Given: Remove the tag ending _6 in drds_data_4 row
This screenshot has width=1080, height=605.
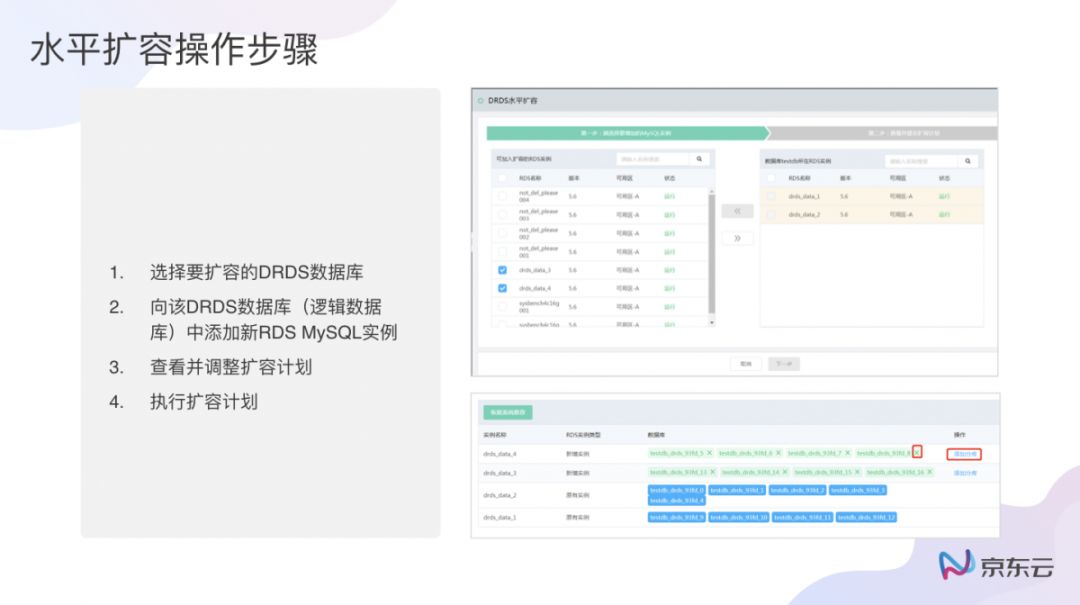Looking at the screenshot, I should [x=778, y=453].
